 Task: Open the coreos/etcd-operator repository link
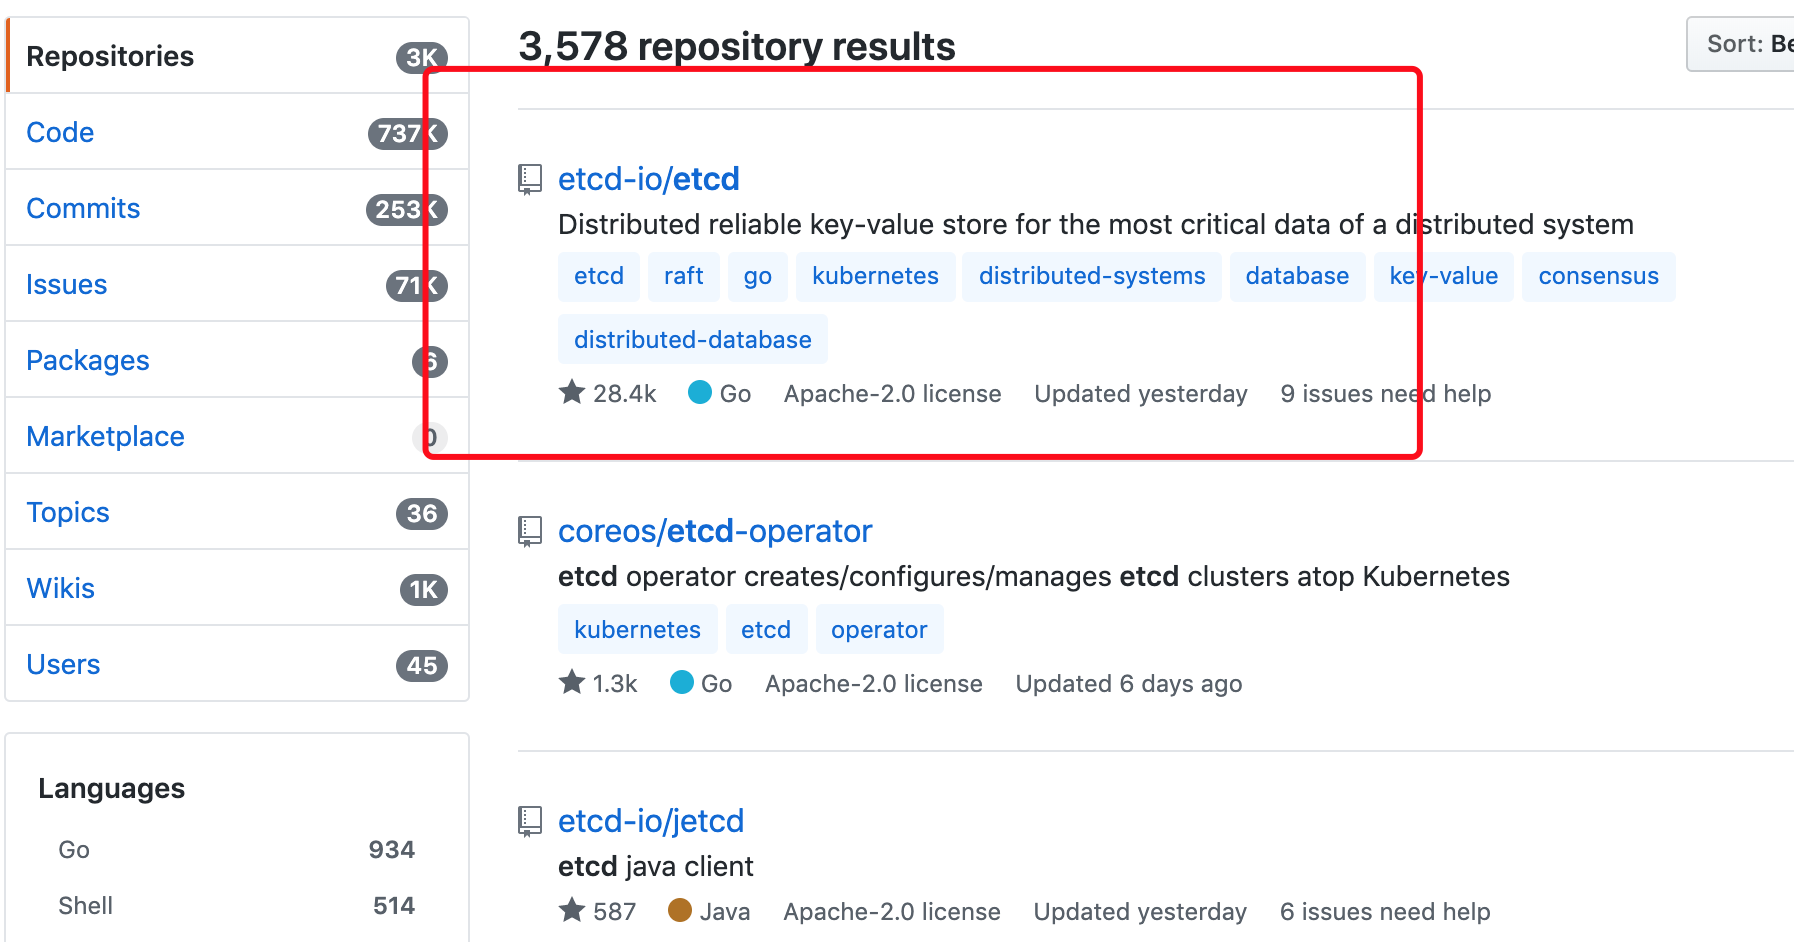[x=714, y=531]
